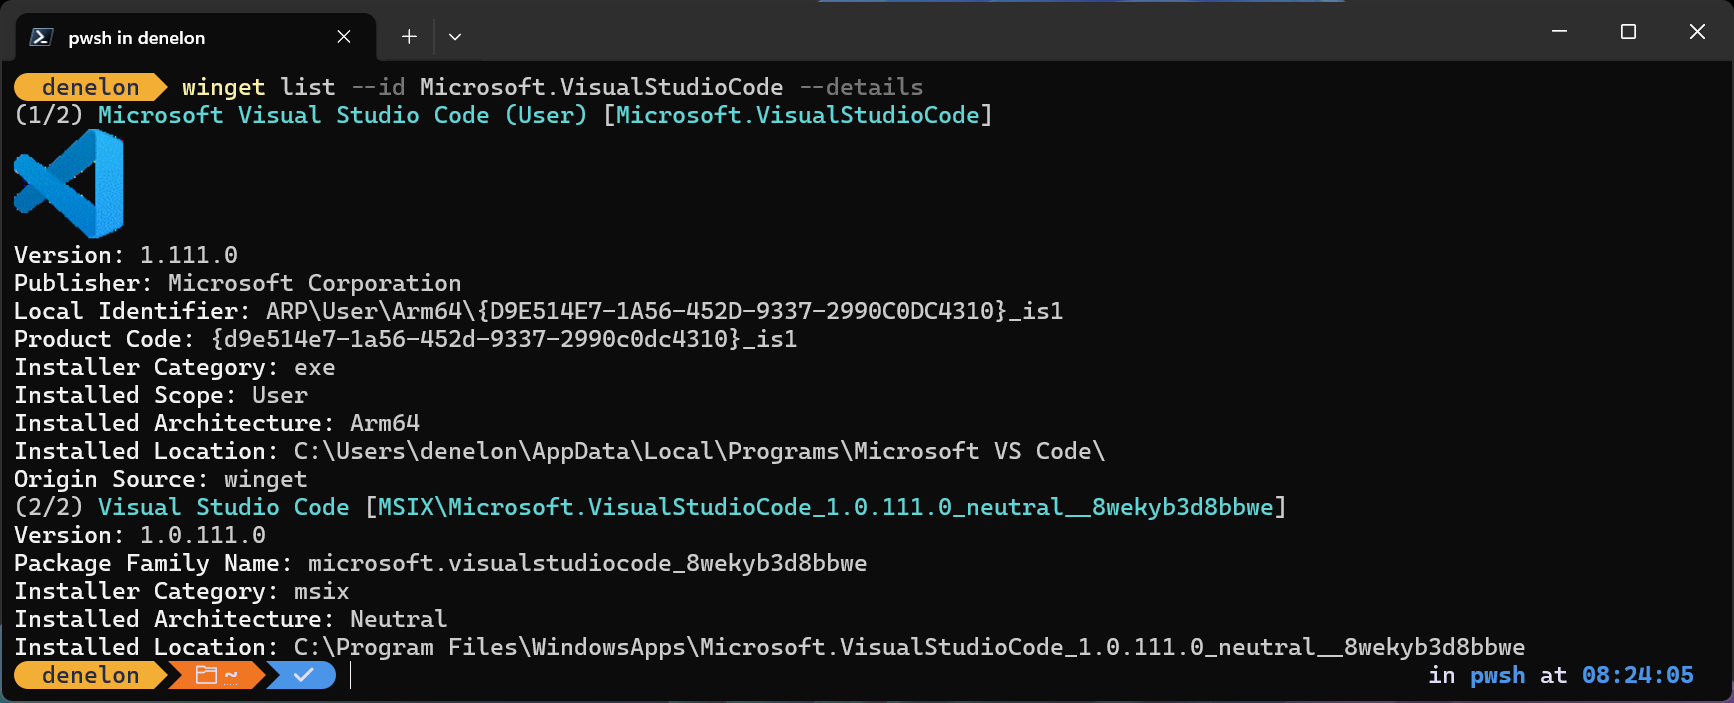This screenshot has width=1734, height=703.
Task: Click the top 'denelon' prompt segment
Action: click(90, 87)
